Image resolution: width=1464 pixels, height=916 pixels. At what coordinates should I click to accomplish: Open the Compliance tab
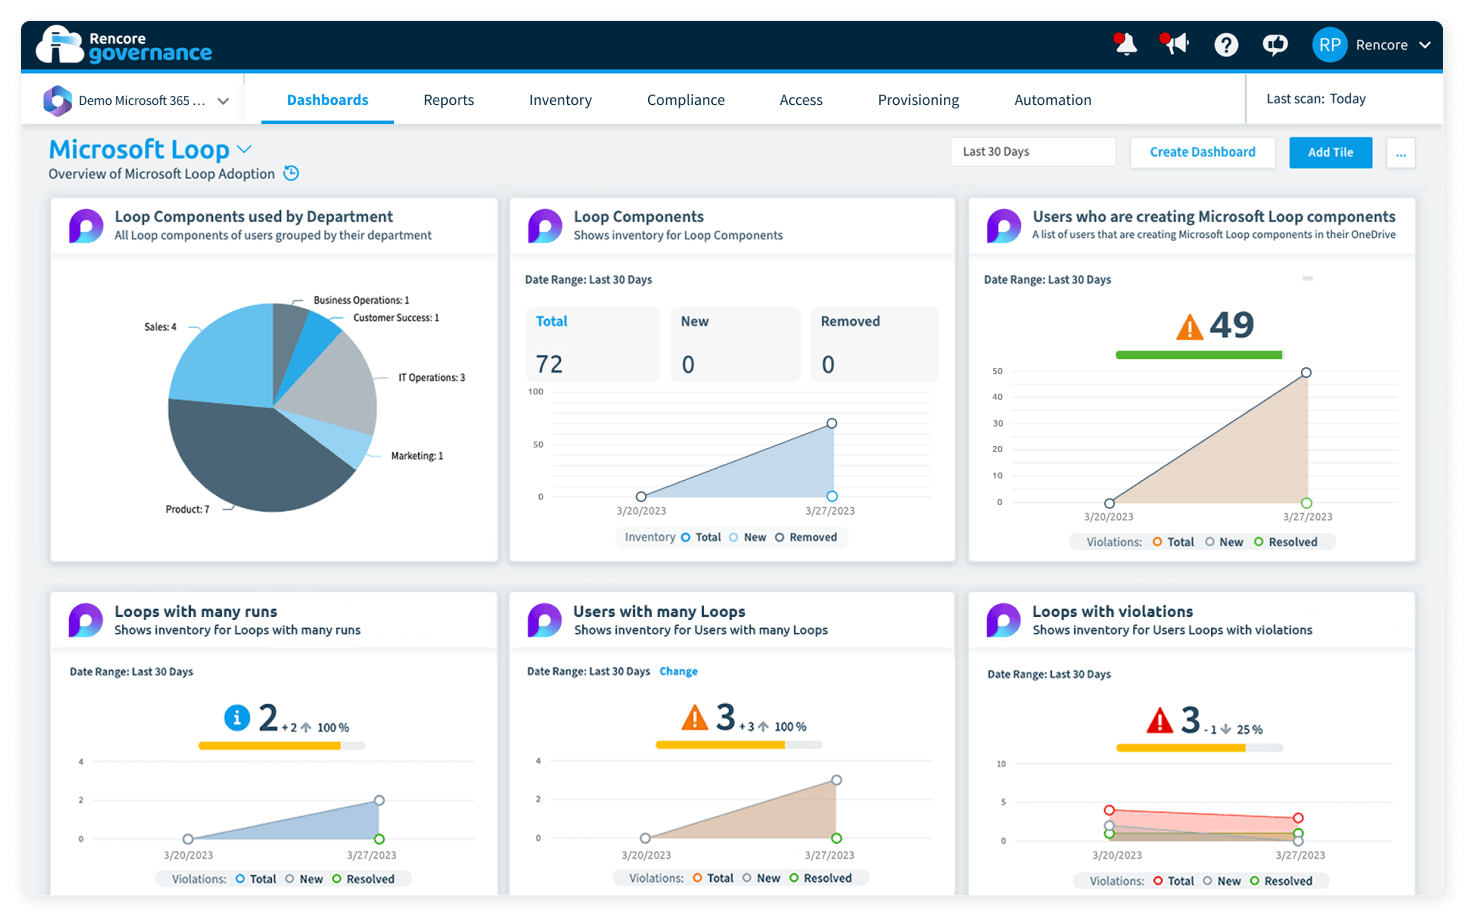pos(686,100)
